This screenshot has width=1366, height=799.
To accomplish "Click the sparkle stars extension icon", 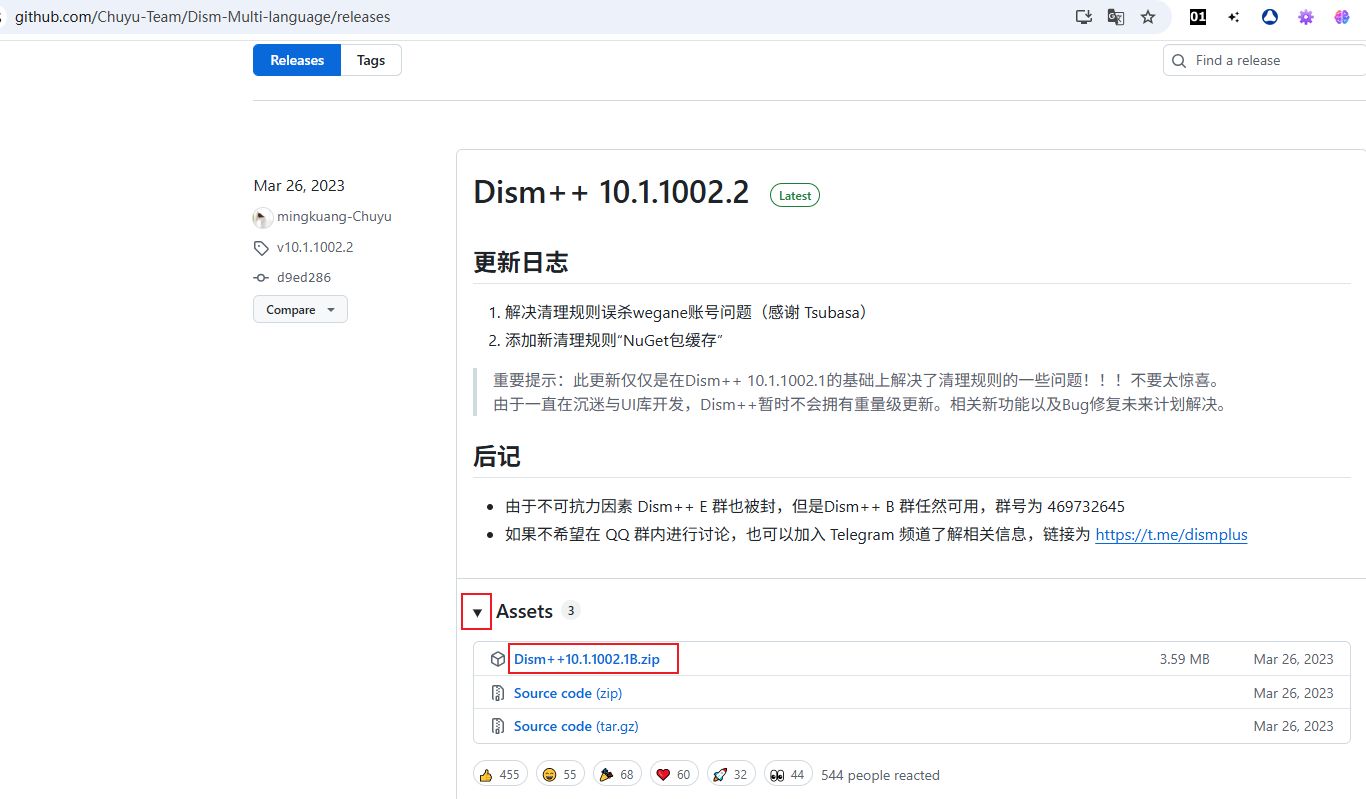I will pyautogui.click(x=1234, y=17).
